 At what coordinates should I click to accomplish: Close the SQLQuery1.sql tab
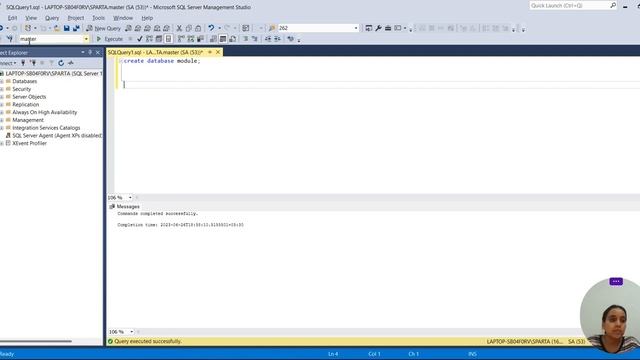coord(218,52)
